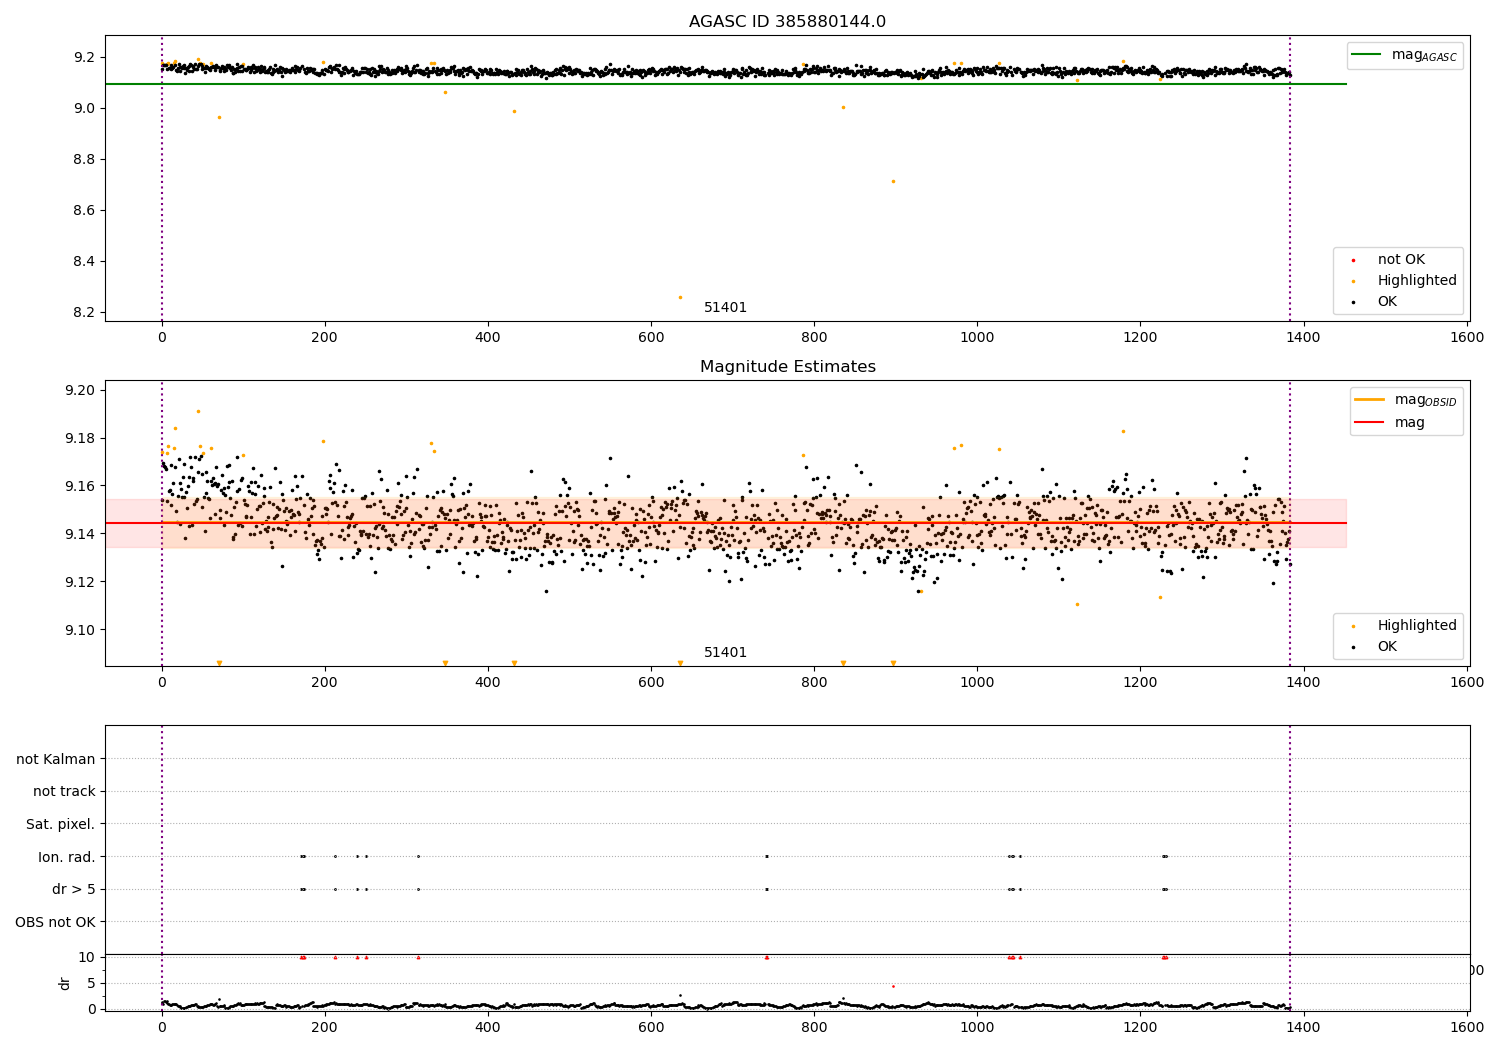
Task: Select the mag AGASC legend label
Action: 1424,55
